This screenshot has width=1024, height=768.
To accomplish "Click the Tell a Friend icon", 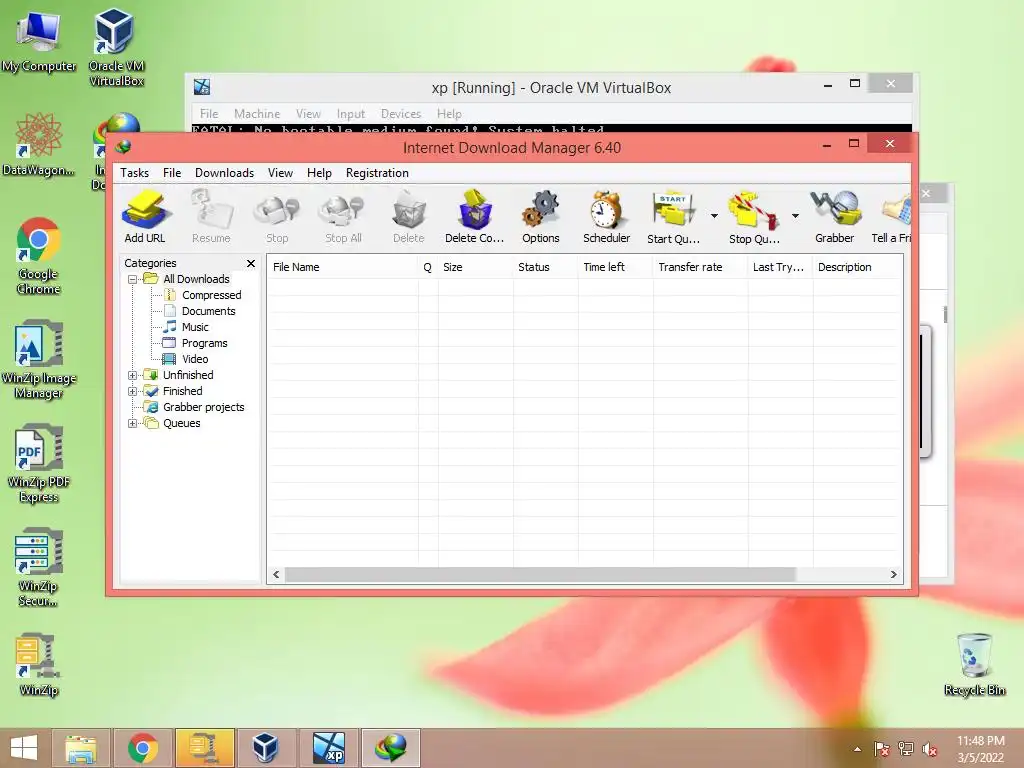I will [x=892, y=217].
